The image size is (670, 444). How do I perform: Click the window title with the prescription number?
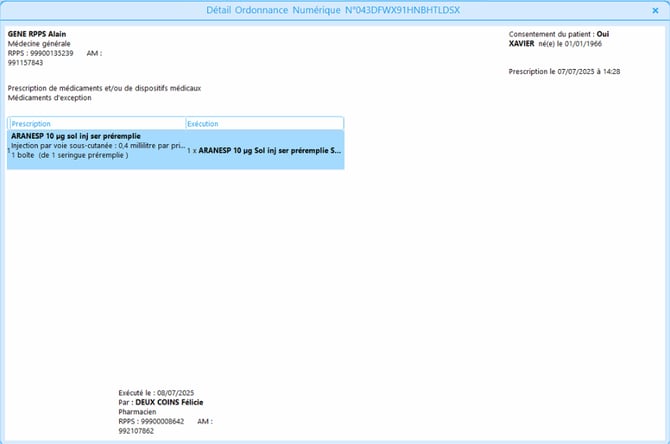click(x=334, y=10)
